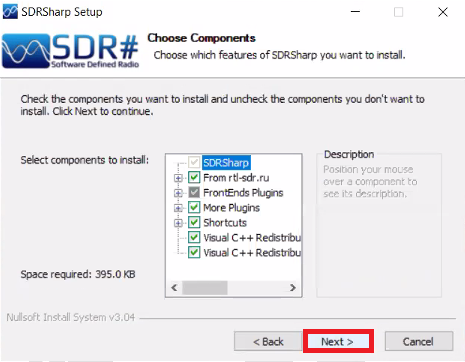Expand the FrontEnds Plugins tree node
The image size is (465, 362).
click(178, 193)
